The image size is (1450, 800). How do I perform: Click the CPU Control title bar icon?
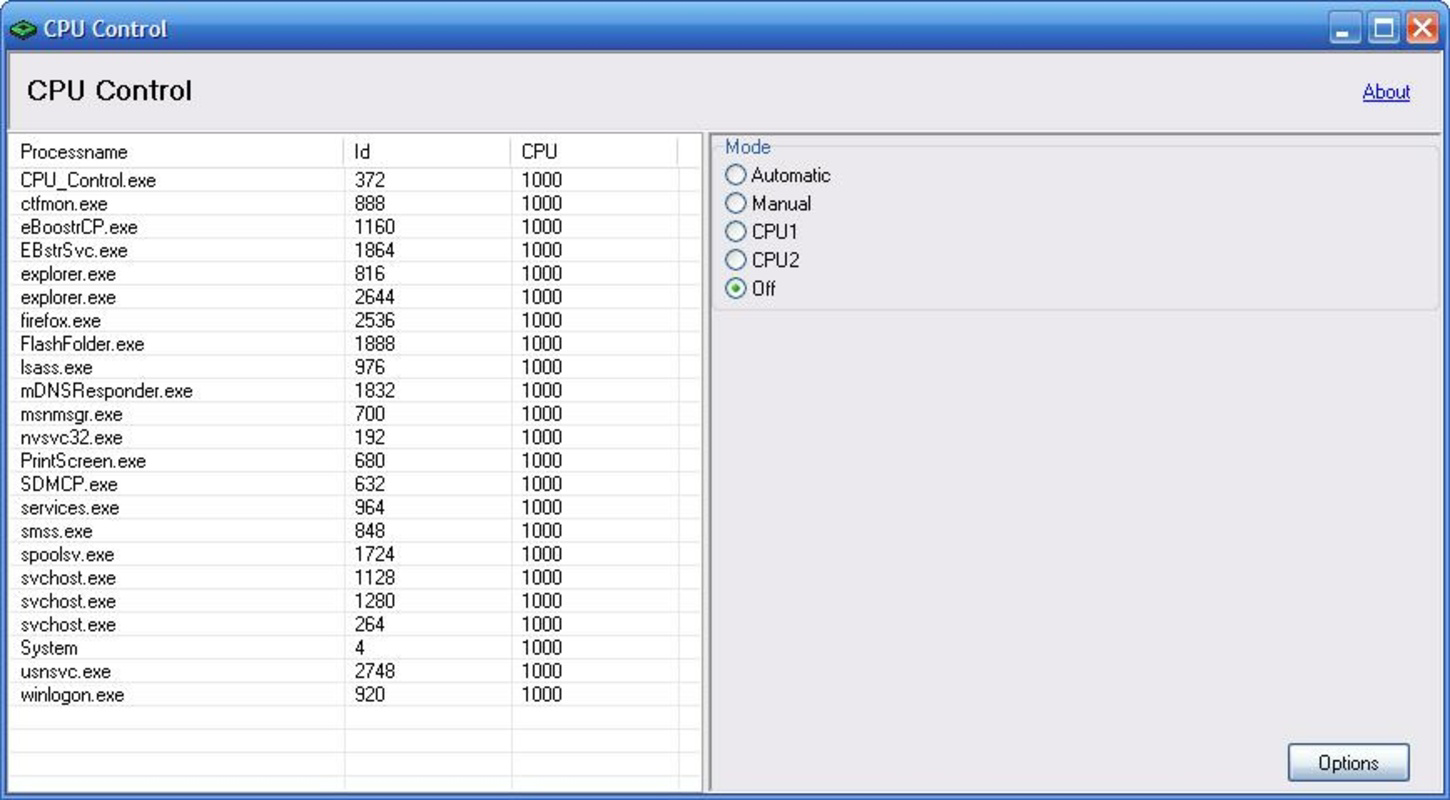[x=22, y=29]
